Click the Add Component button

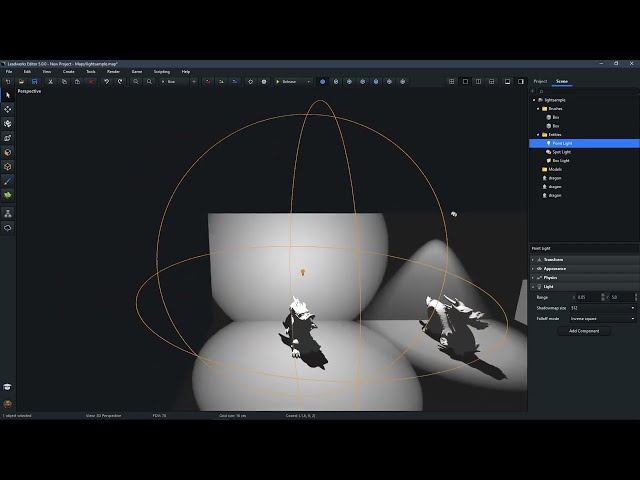point(584,331)
